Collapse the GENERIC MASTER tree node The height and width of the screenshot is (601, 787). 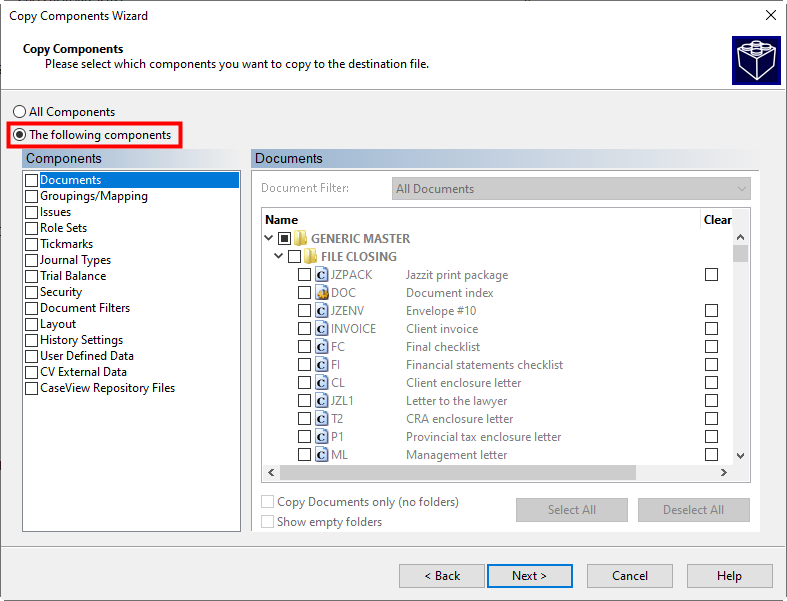[268, 239]
